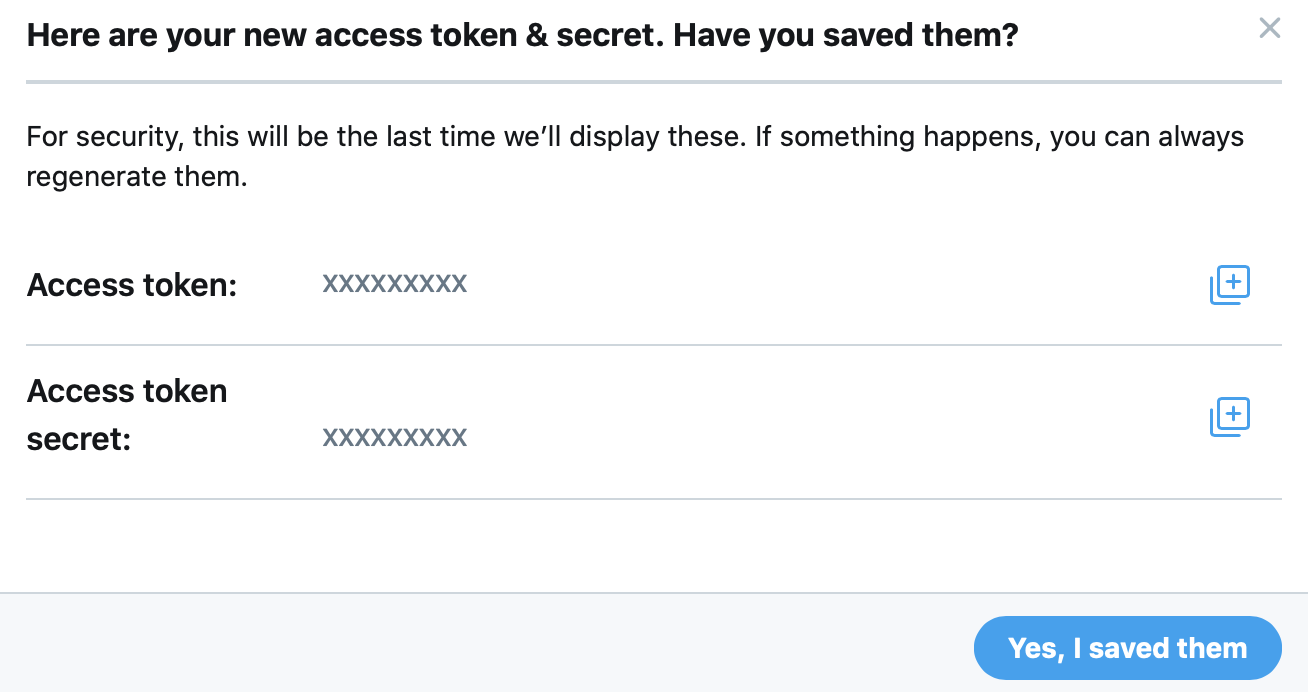Click the divider line under the heading
The image size is (1308, 692).
click(654, 82)
